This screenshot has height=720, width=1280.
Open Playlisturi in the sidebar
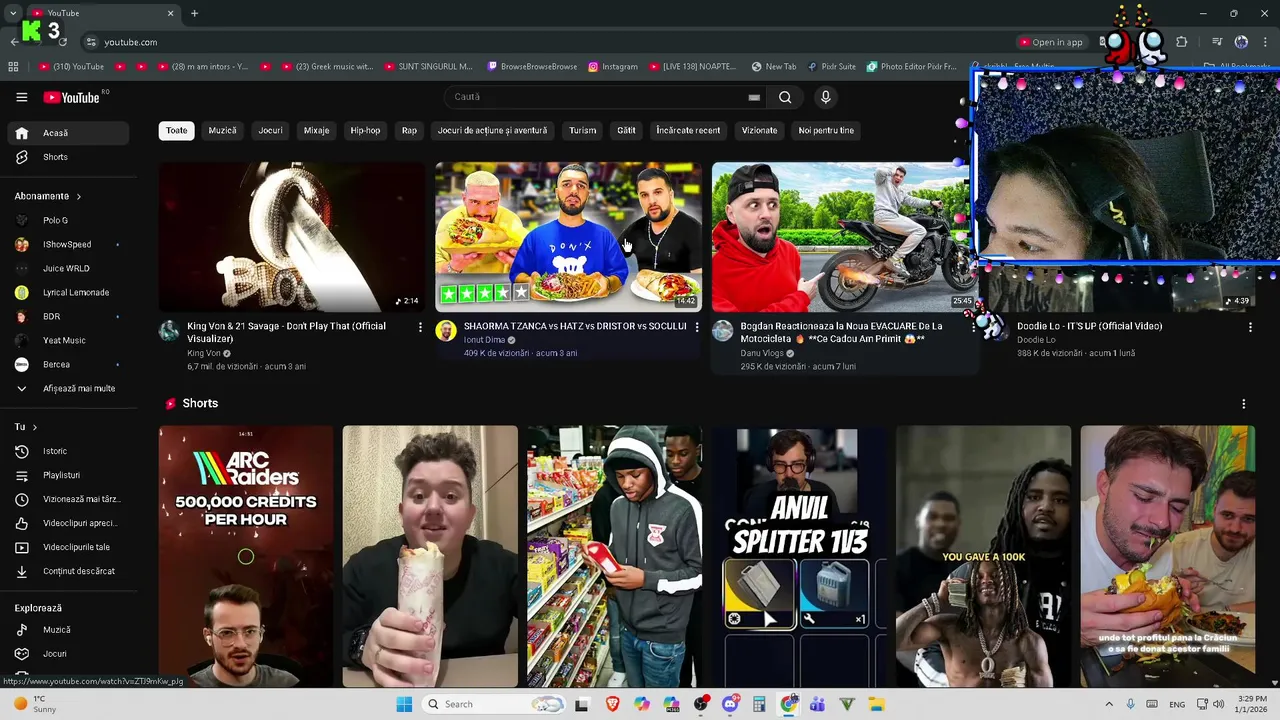[68, 475]
